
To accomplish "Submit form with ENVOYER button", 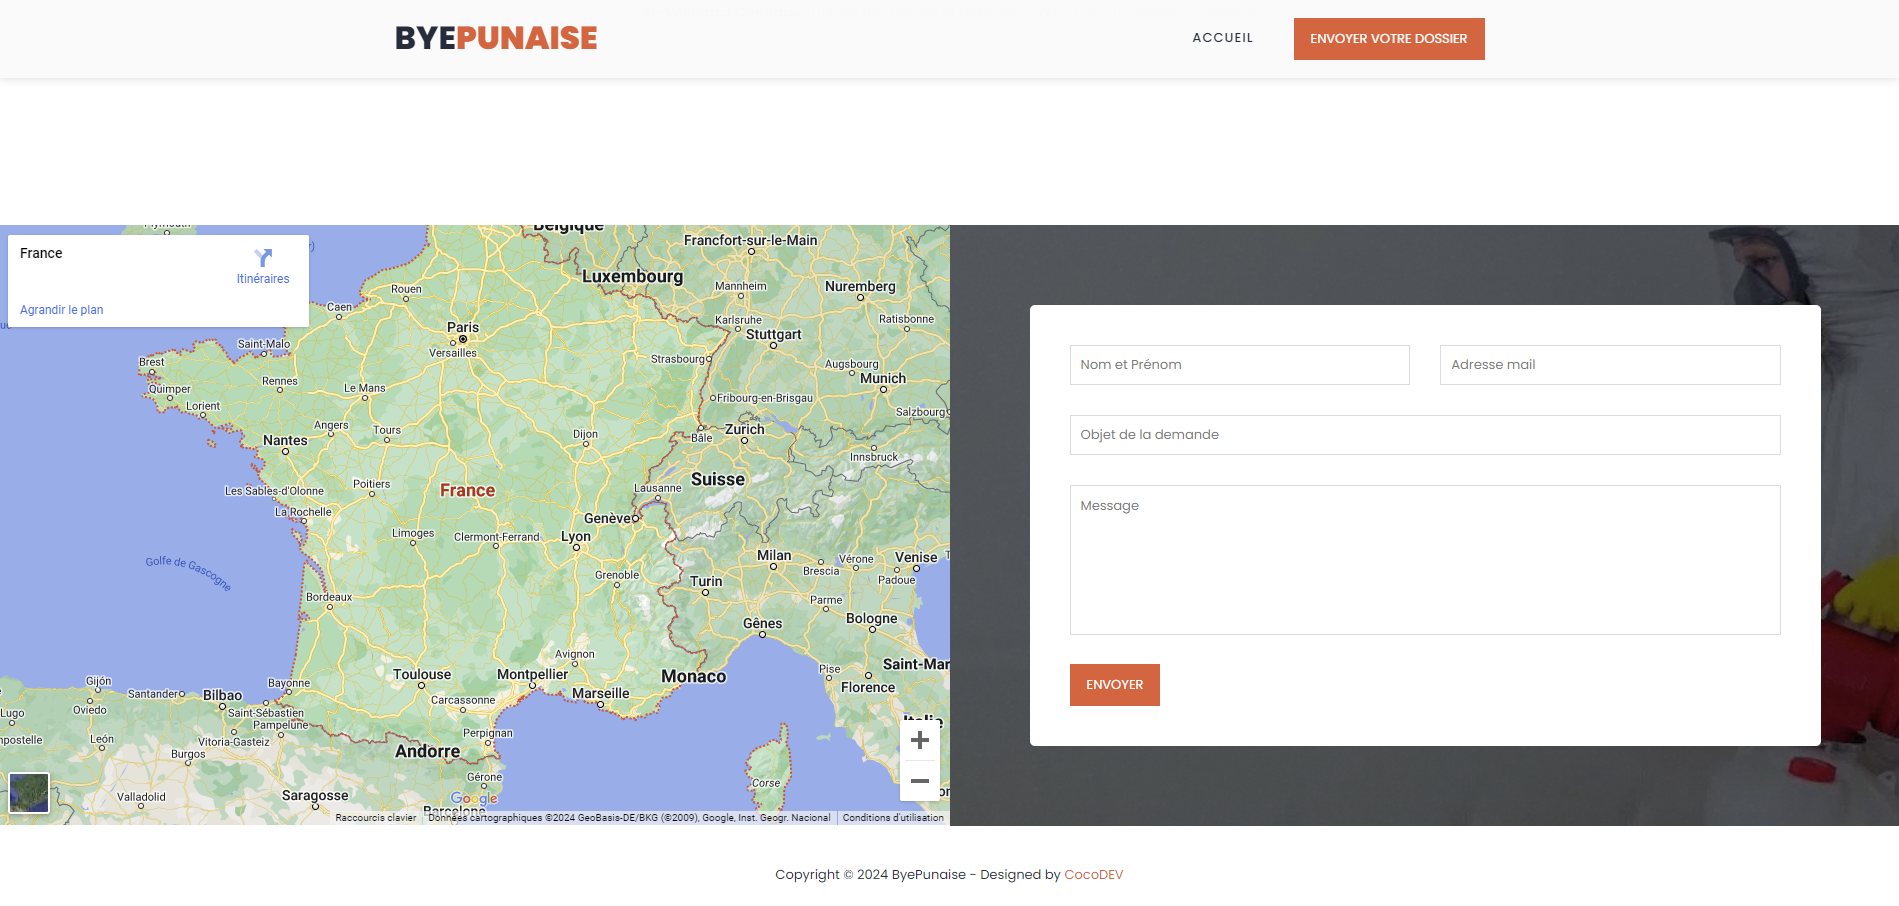I will [1114, 685].
